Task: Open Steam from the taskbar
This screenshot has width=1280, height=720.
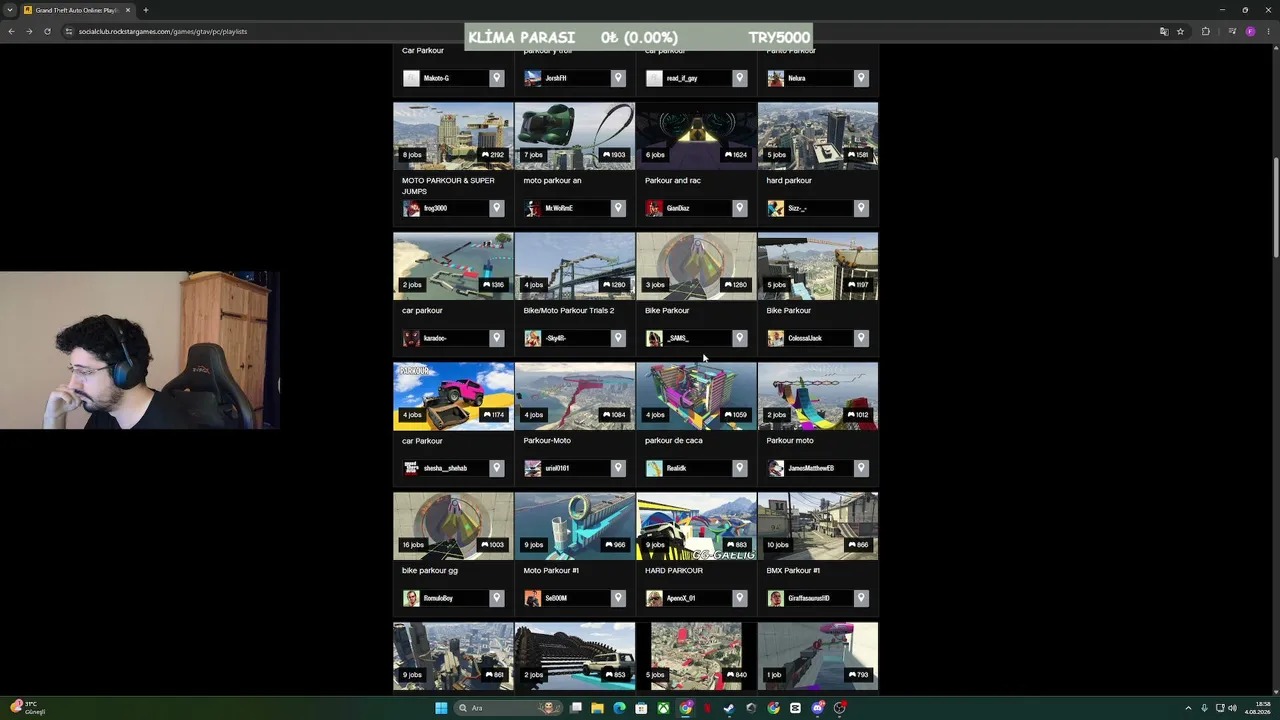Action: pos(729,708)
